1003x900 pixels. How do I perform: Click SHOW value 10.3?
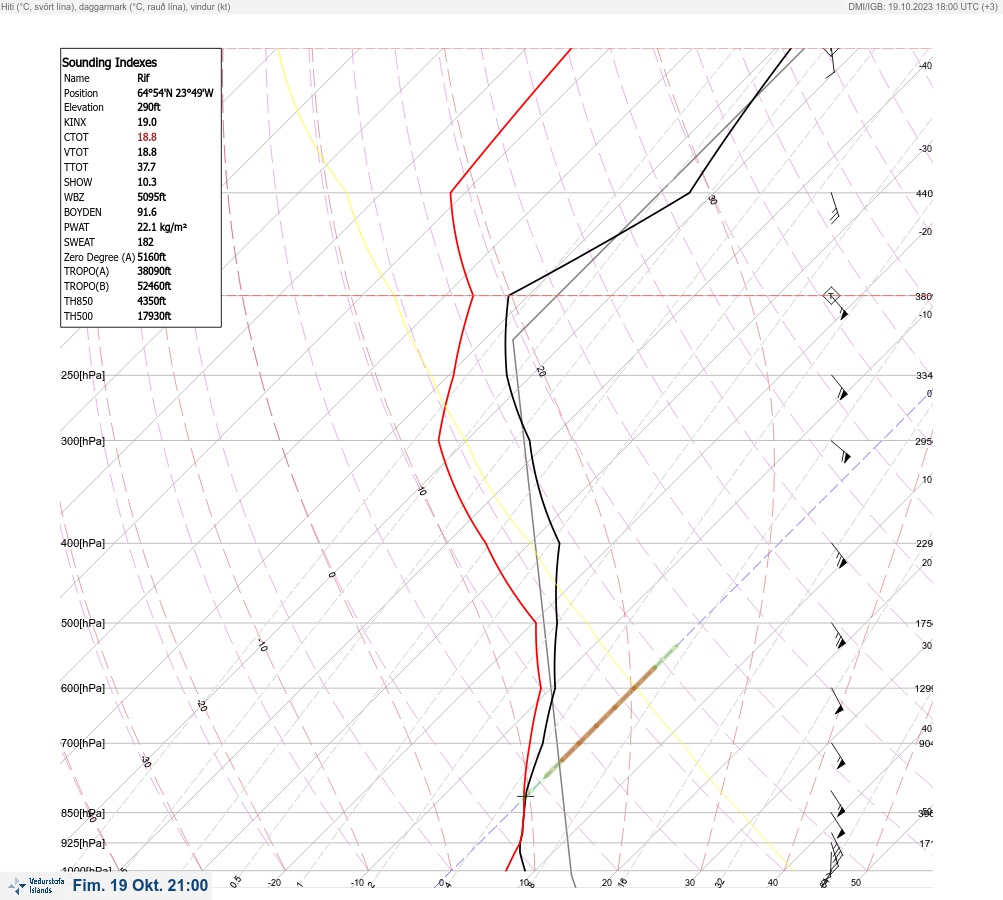(147, 182)
